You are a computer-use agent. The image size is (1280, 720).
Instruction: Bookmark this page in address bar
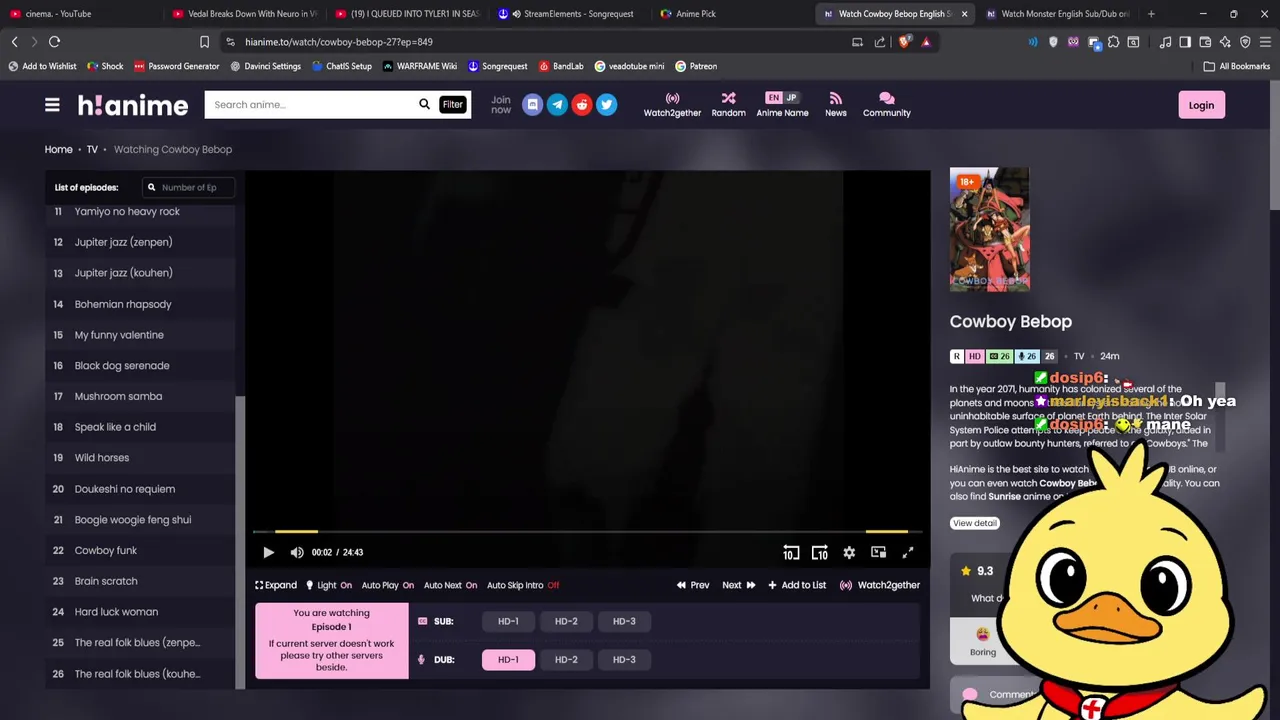pos(204,42)
